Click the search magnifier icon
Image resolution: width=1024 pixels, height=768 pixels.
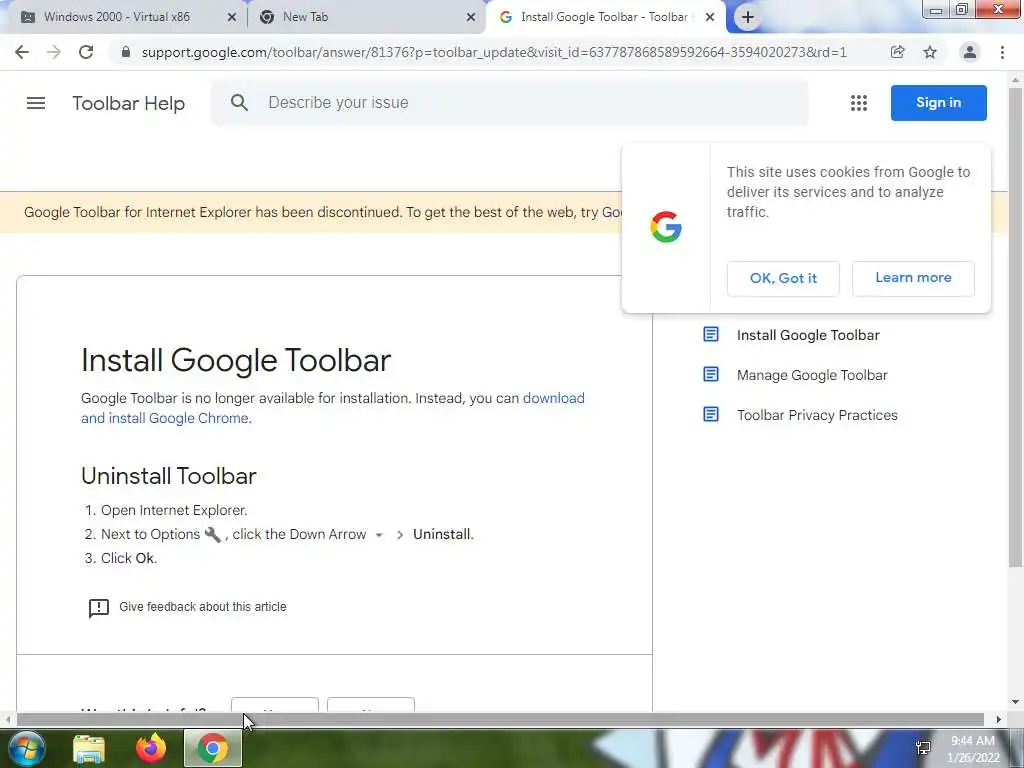(x=240, y=103)
